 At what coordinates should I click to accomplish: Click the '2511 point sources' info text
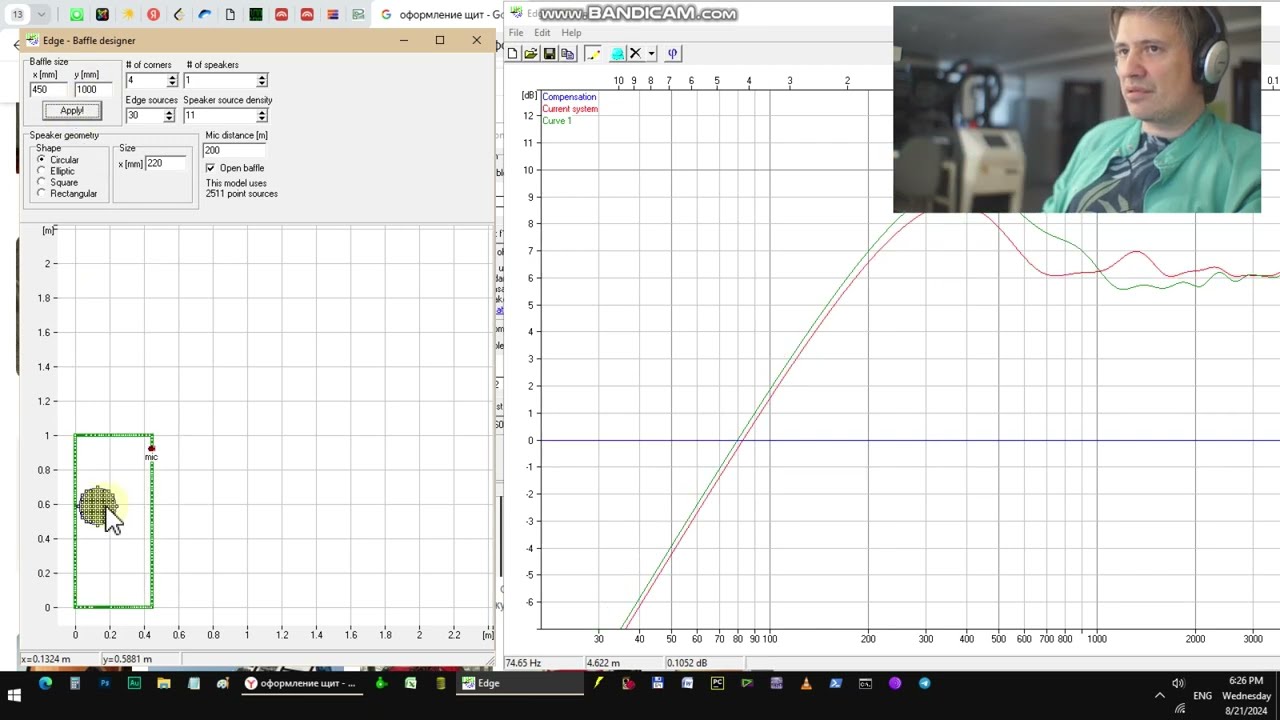pos(242,194)
